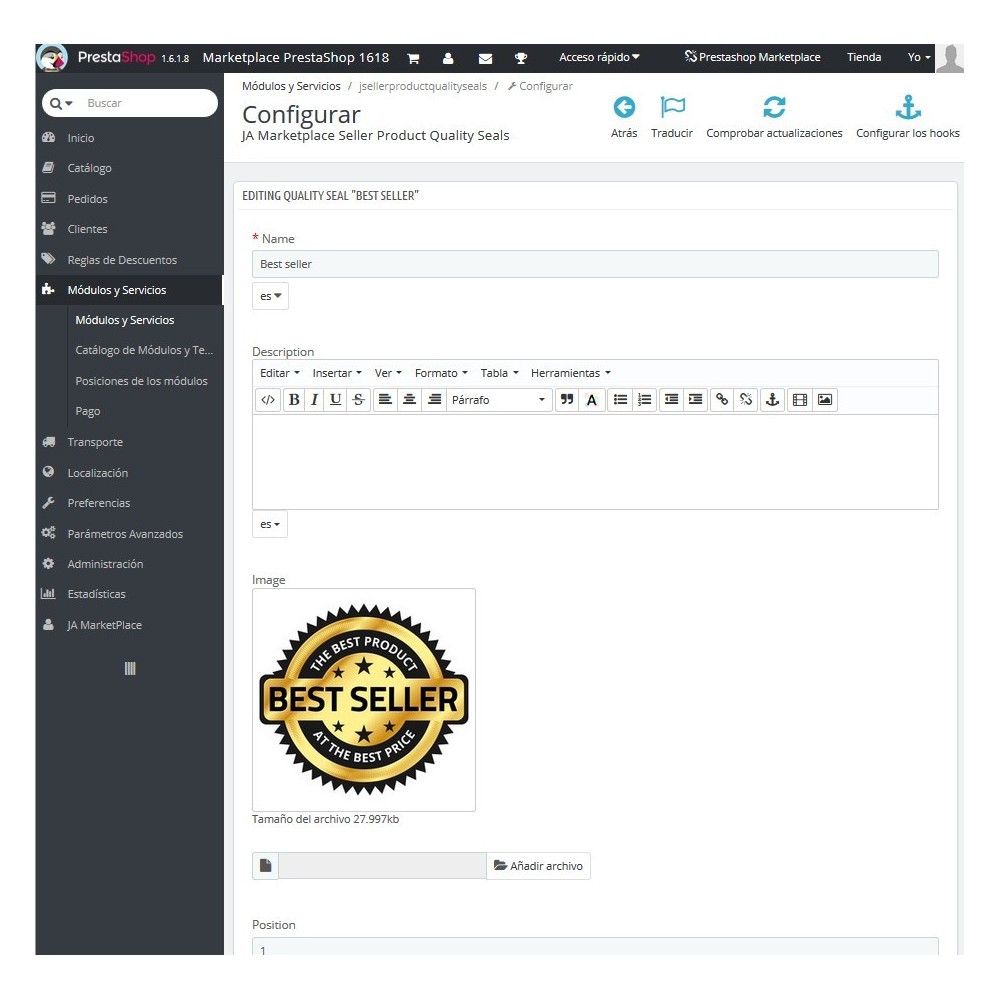
Task: Create a bulleted list in the description
Action: tap(618, 399)
